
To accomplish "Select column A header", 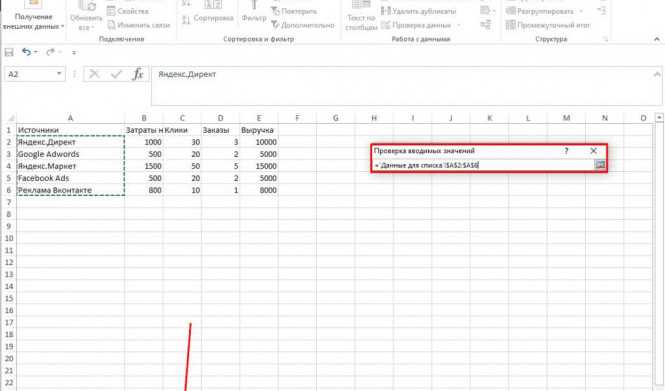I will tap(70, 118).
